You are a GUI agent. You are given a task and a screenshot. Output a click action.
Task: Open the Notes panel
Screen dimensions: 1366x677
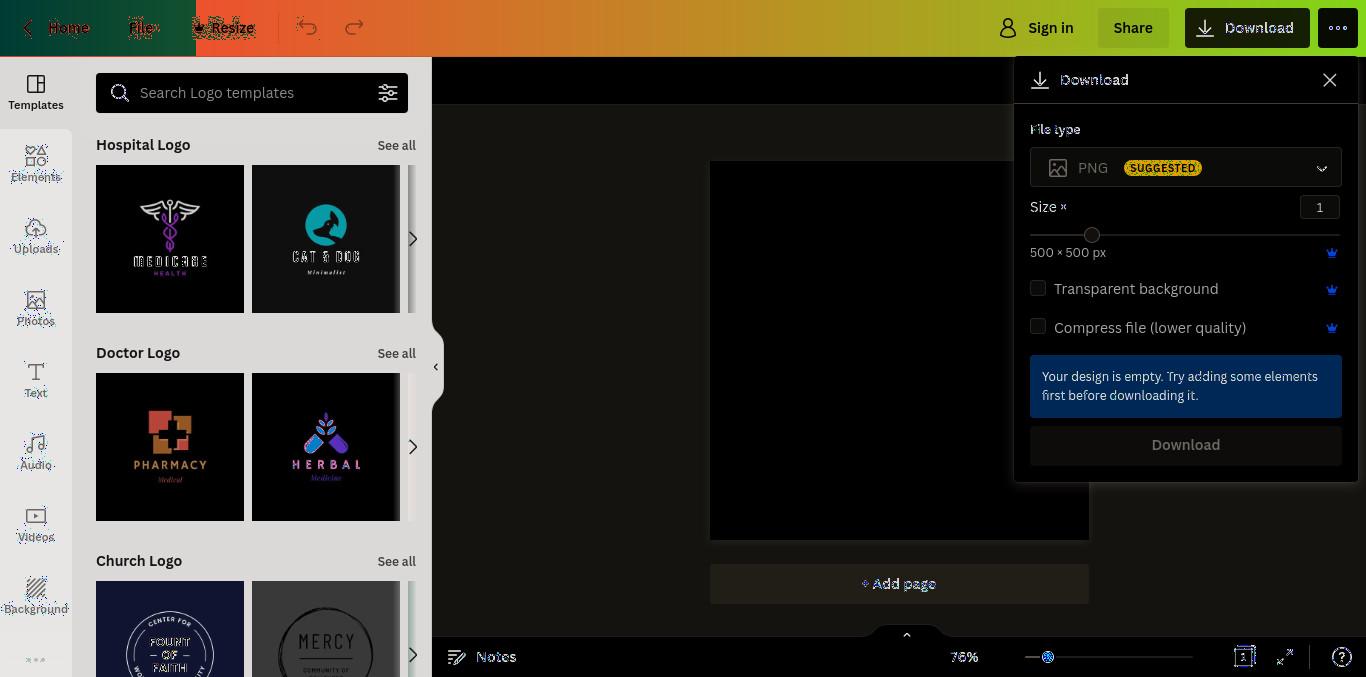pyautogui.click(x=481, y=657)
